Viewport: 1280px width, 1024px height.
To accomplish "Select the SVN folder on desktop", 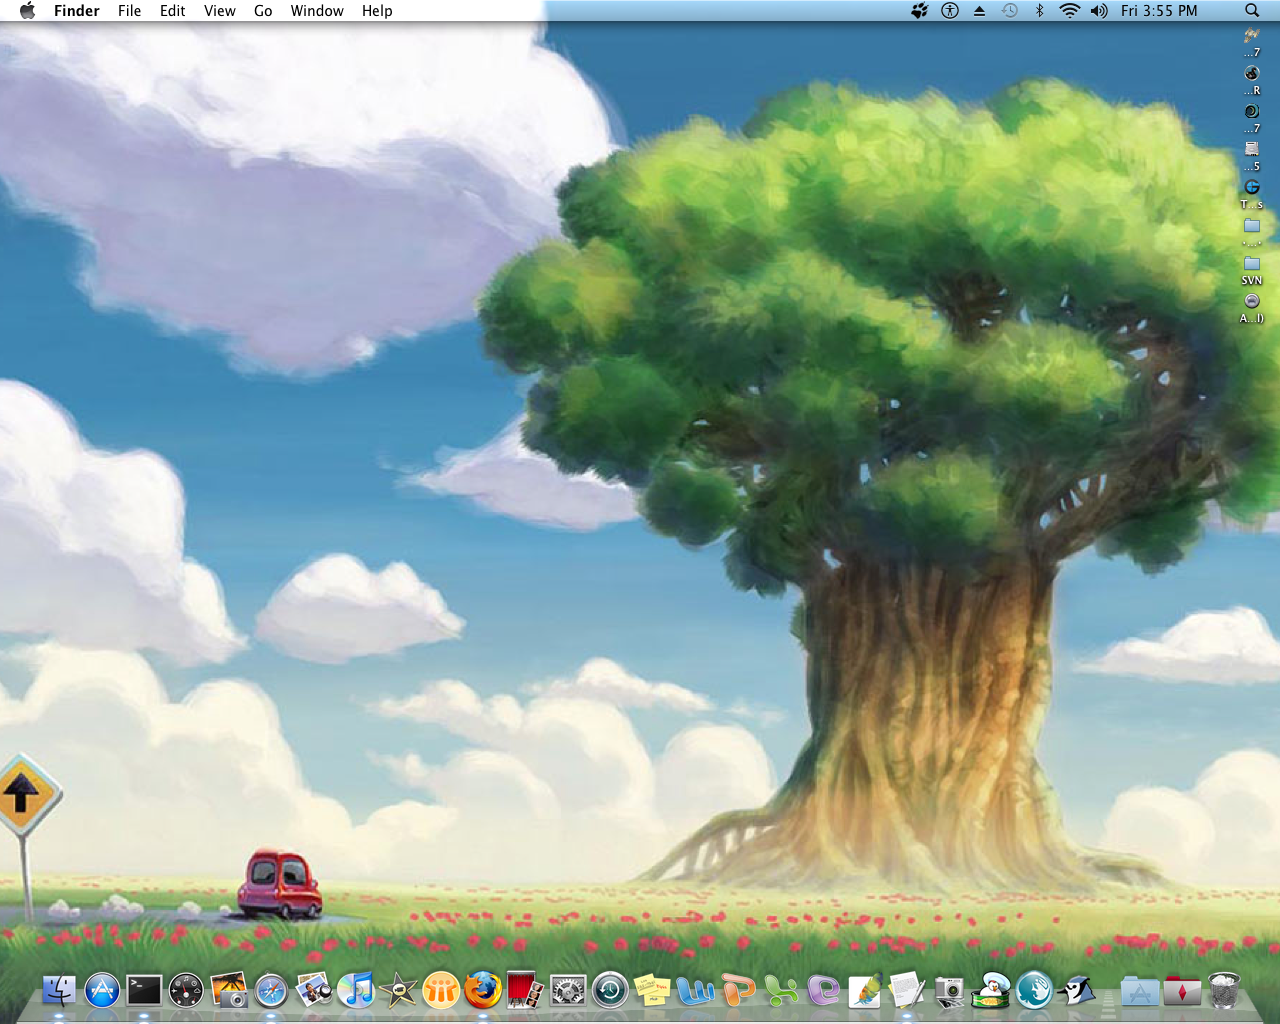I will [x=1251, y=265].
